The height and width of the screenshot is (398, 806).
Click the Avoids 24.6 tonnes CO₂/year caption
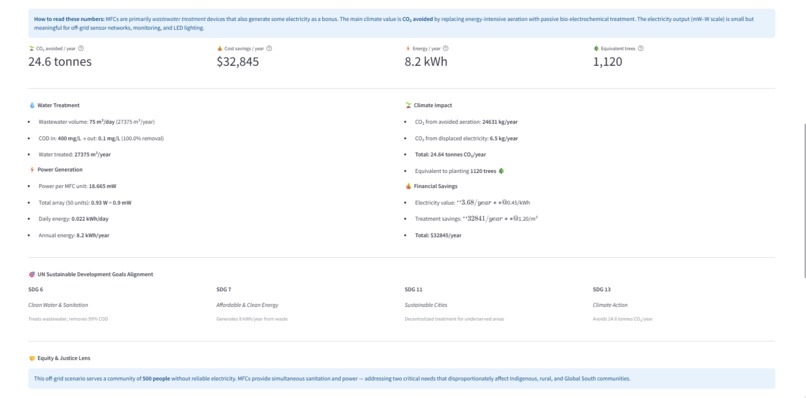point(622,319)
